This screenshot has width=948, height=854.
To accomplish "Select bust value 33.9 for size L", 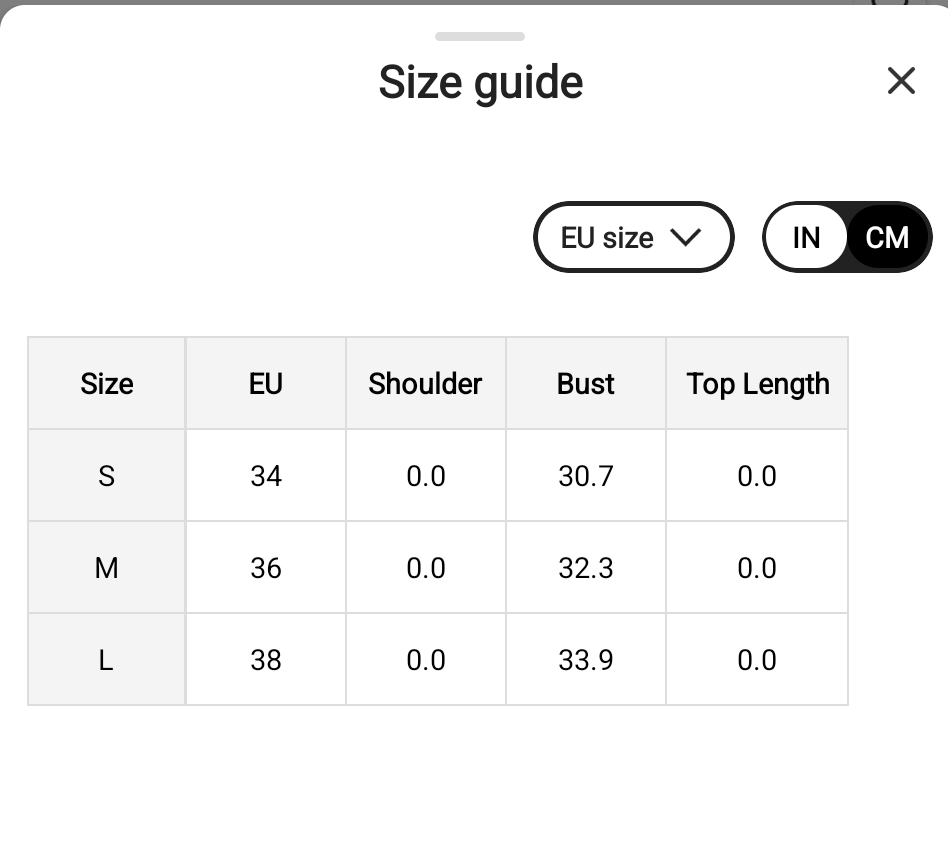I will 586,658.
